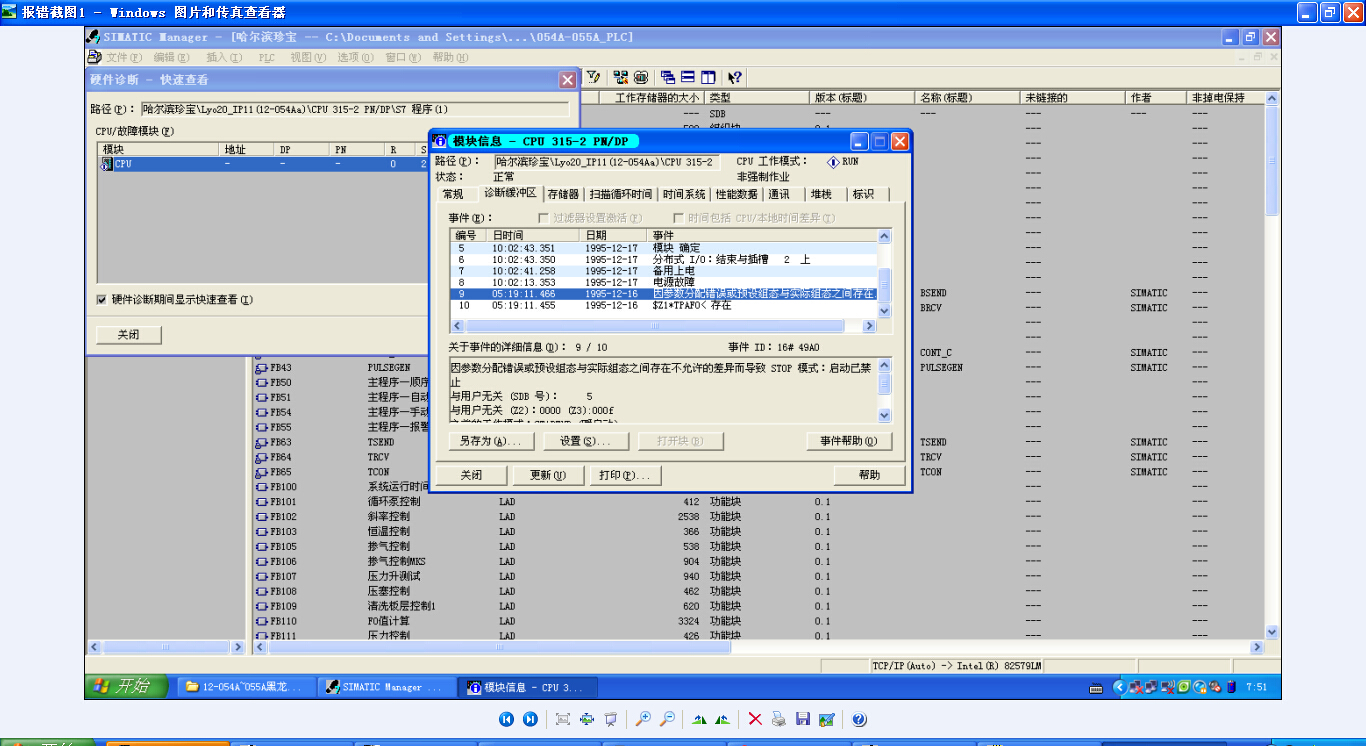Click the event details vertical scrollbar

click(x=884, y=391)
